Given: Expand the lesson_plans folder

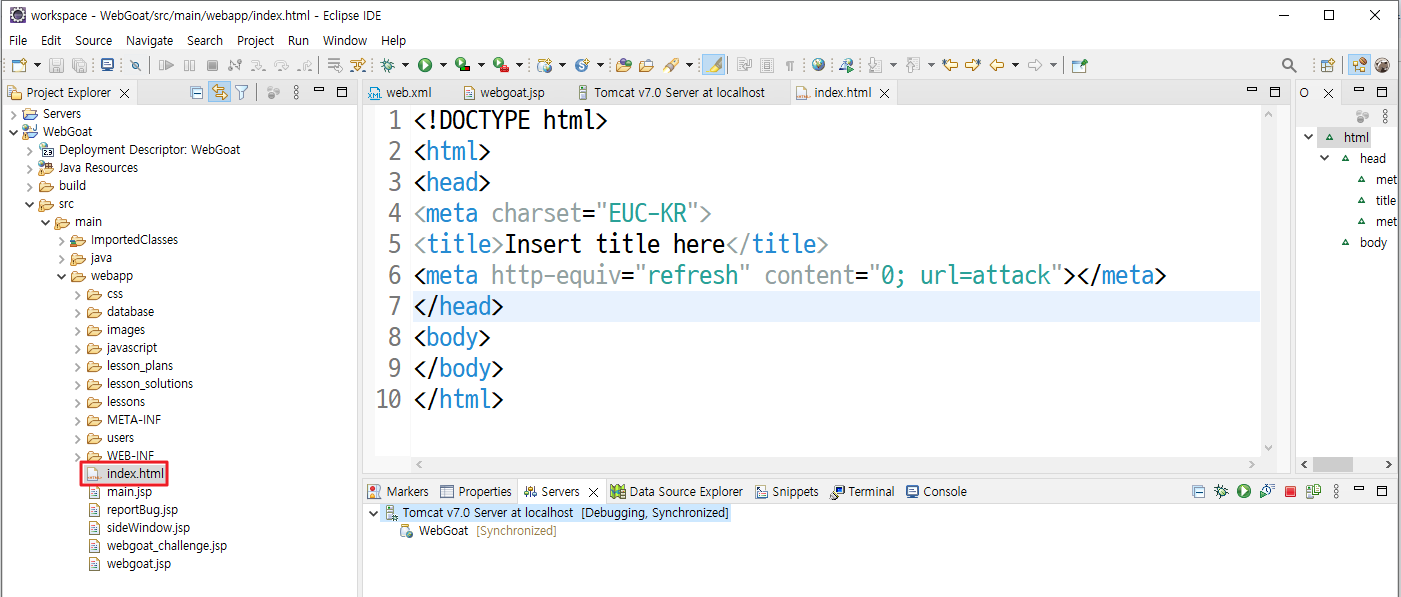Looking at the screenshot, I should [78, 366].
